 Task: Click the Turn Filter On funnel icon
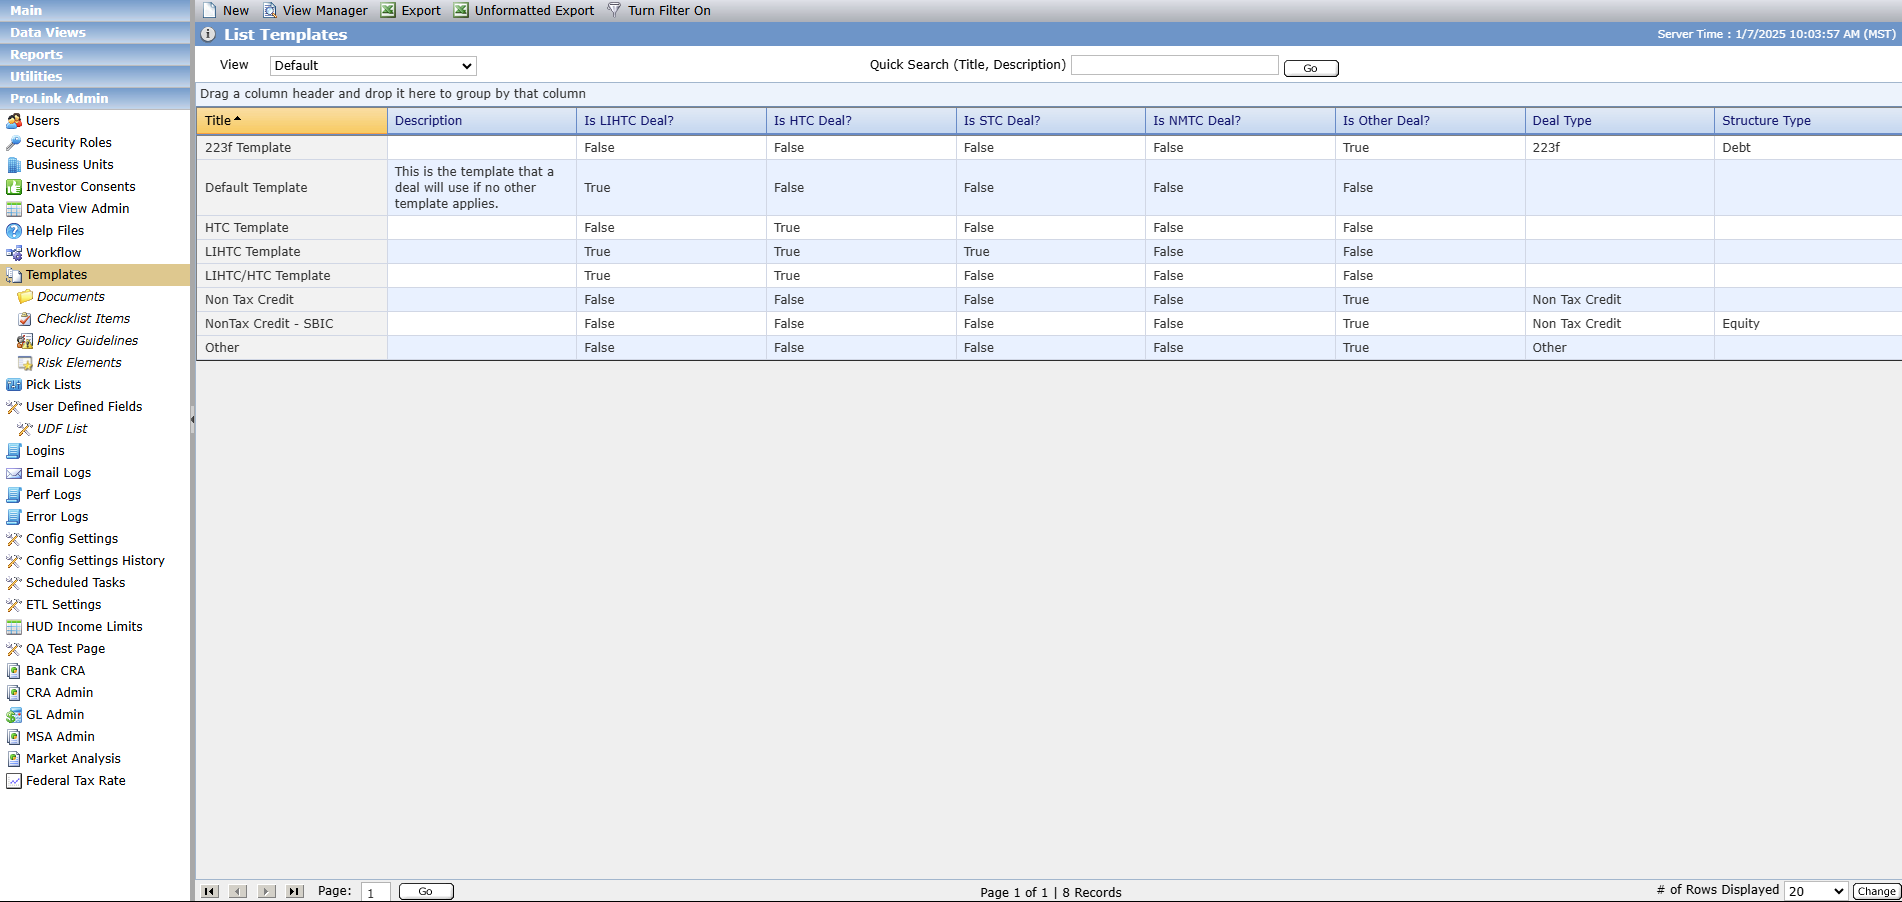click(x=614, y=10)
